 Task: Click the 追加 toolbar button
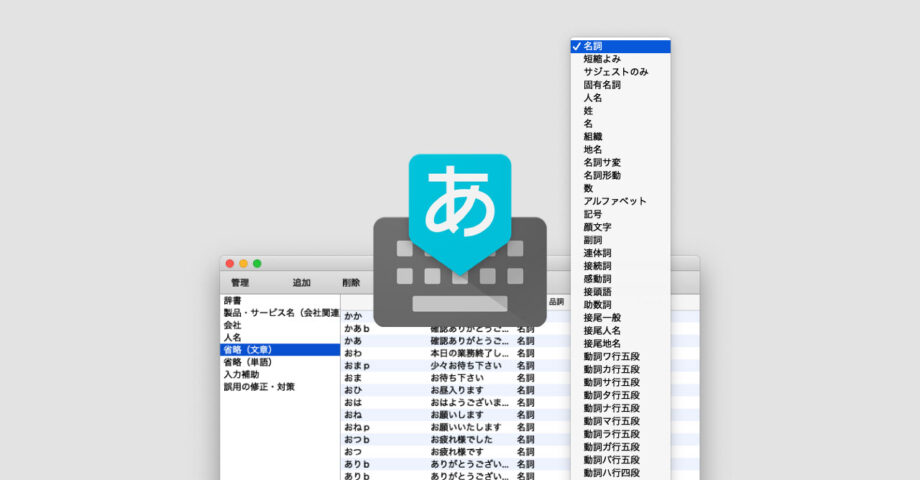[301, 283]
